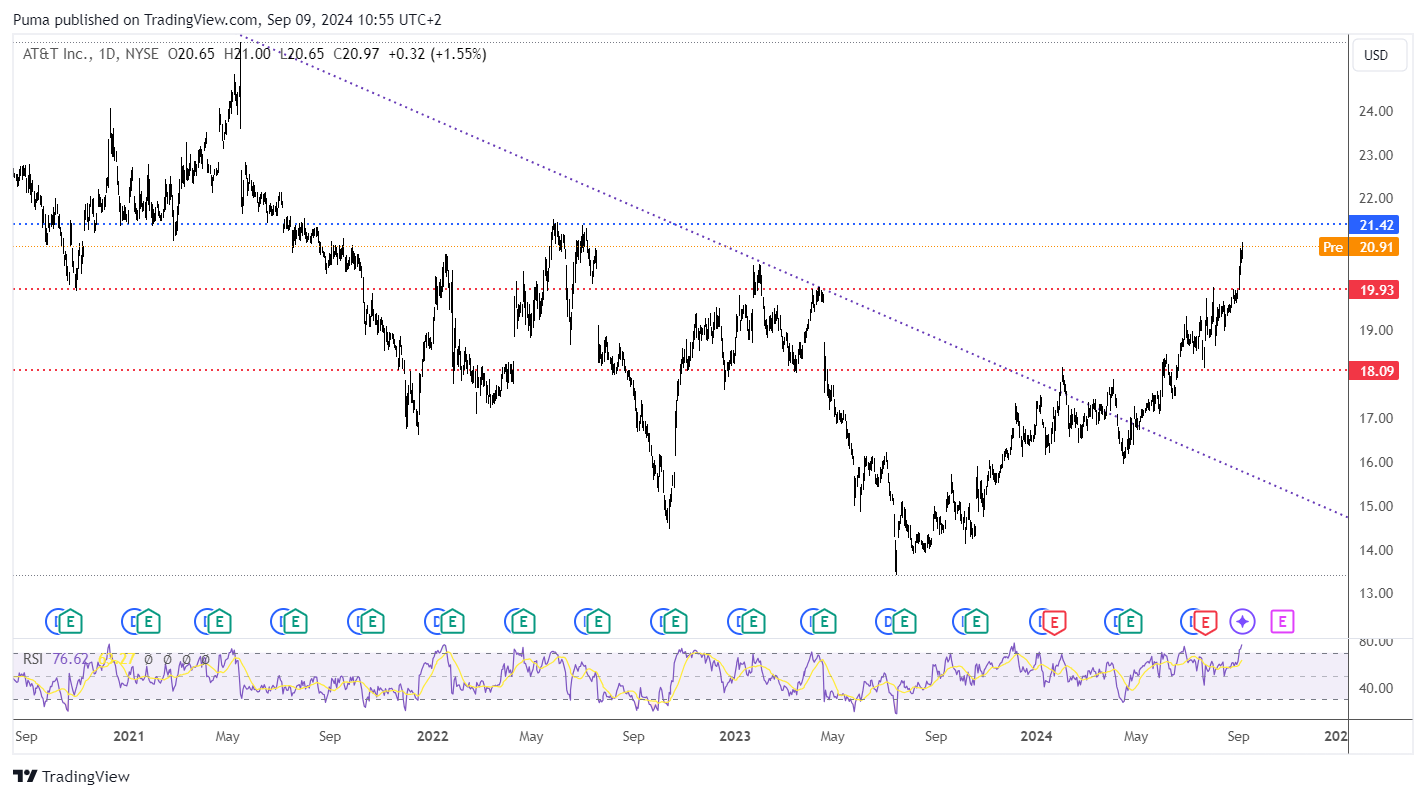Viewport: 1426px width, 798px height.
Task: Click the 16.00 price axis label
Action: pyautogui.click(x=1376, y=462)
